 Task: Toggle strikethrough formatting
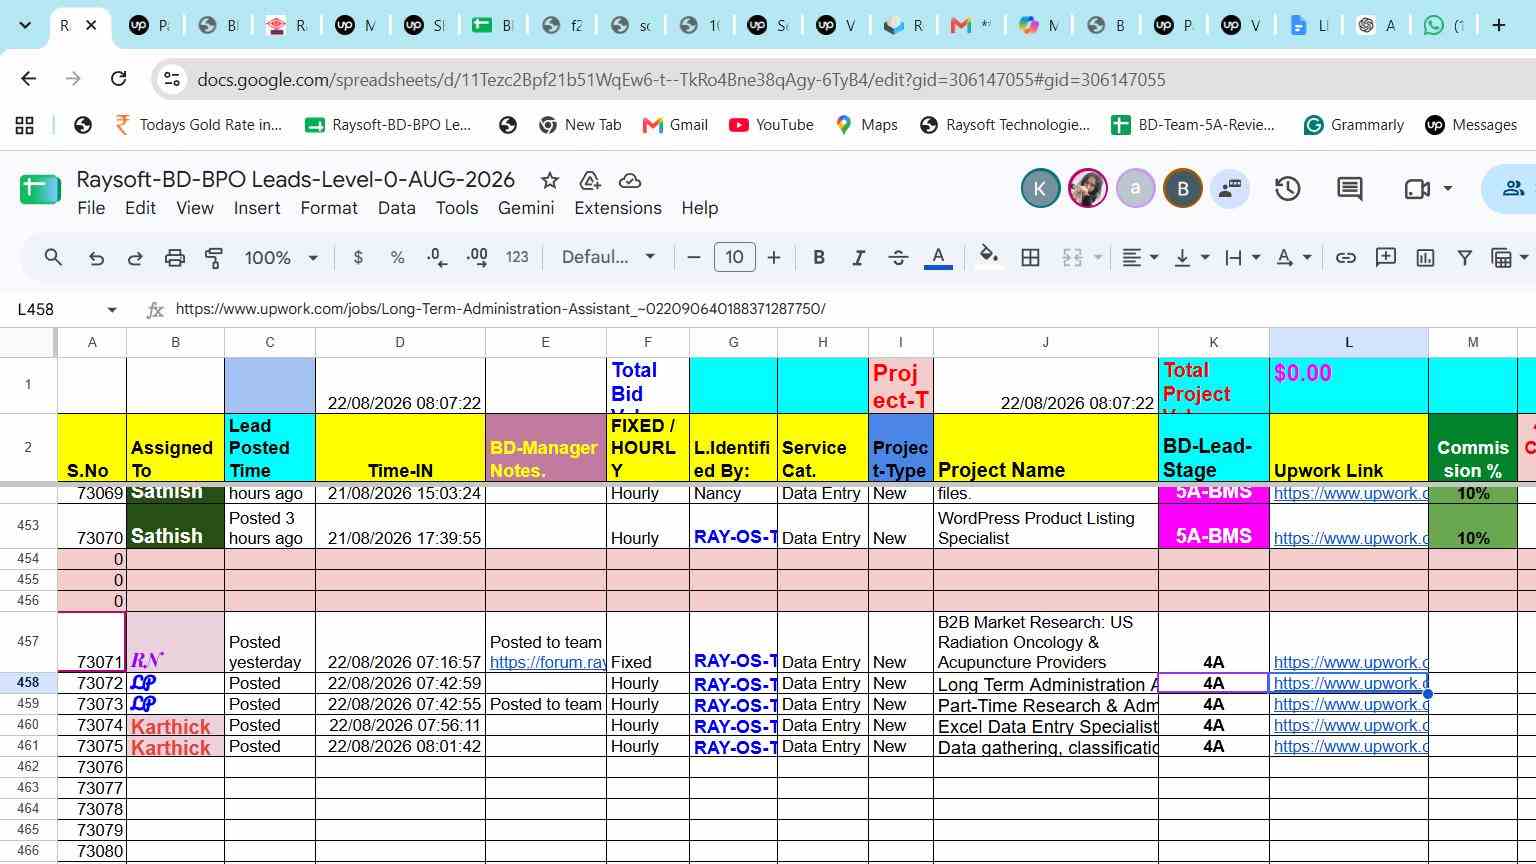point(898,258)
